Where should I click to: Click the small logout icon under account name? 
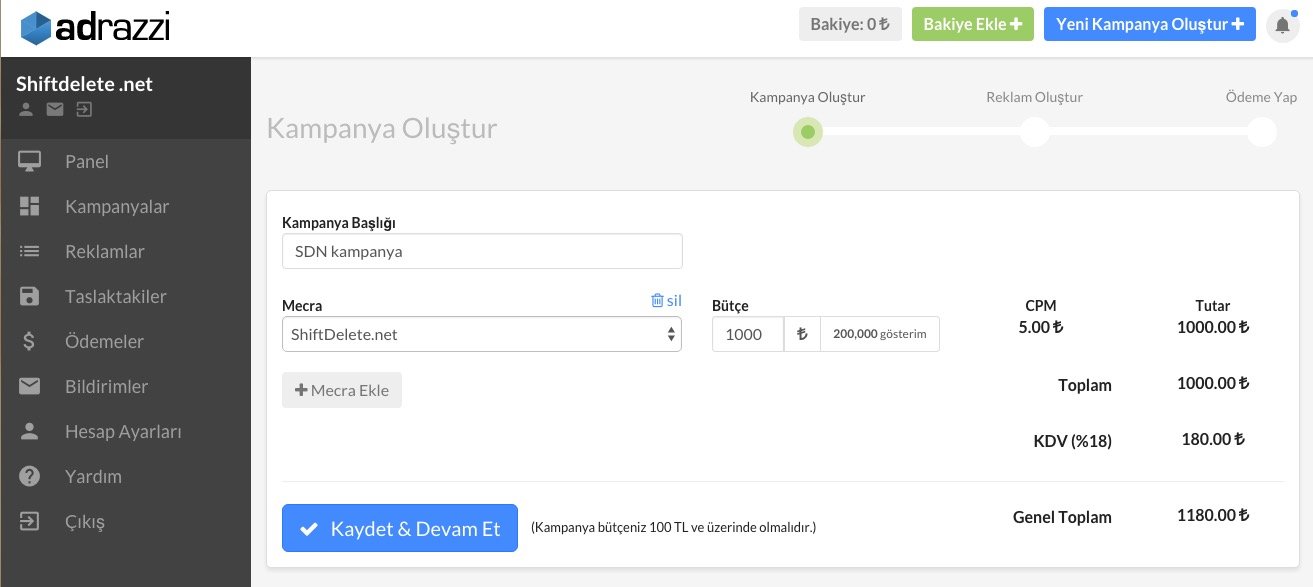(84, 109)
